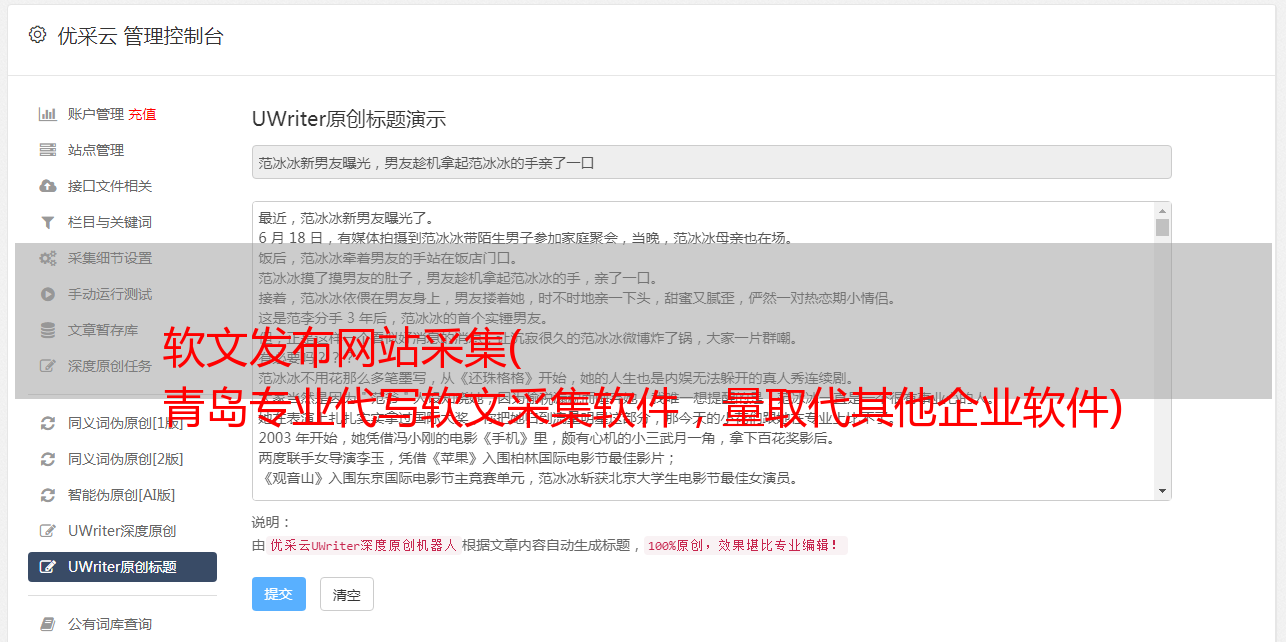Open 栏目与关键词 in sidebar

110,222
